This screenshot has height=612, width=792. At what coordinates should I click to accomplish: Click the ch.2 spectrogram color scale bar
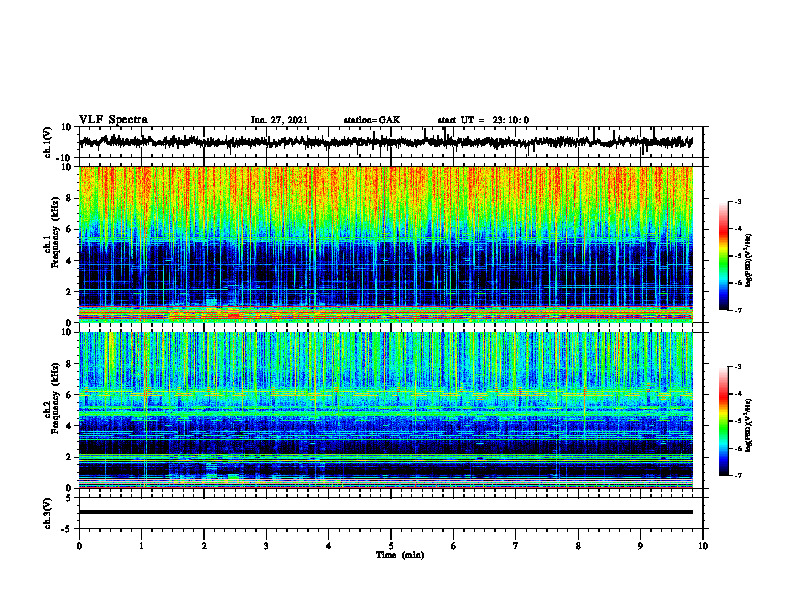724,421
